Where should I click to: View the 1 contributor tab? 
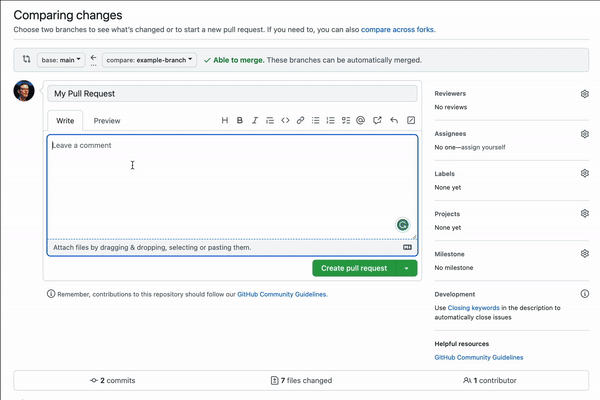(489, 380)
